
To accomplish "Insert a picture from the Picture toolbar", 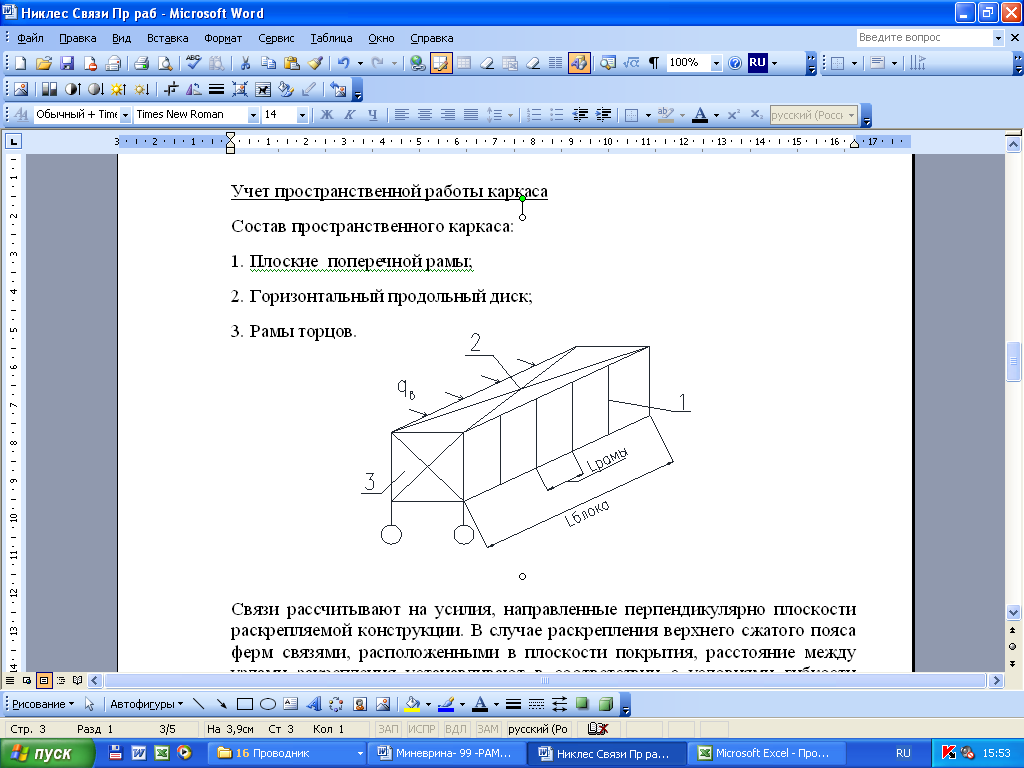I will click(x=21, y=89).
